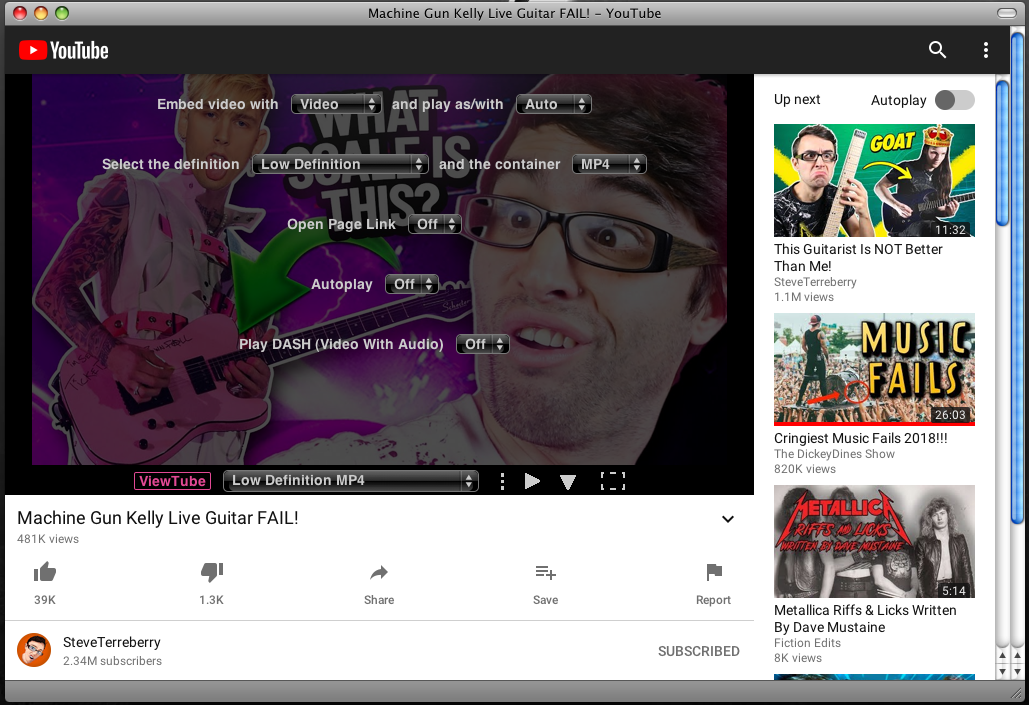
Task: Click ViewTube play button
Action: click(532, 481)
